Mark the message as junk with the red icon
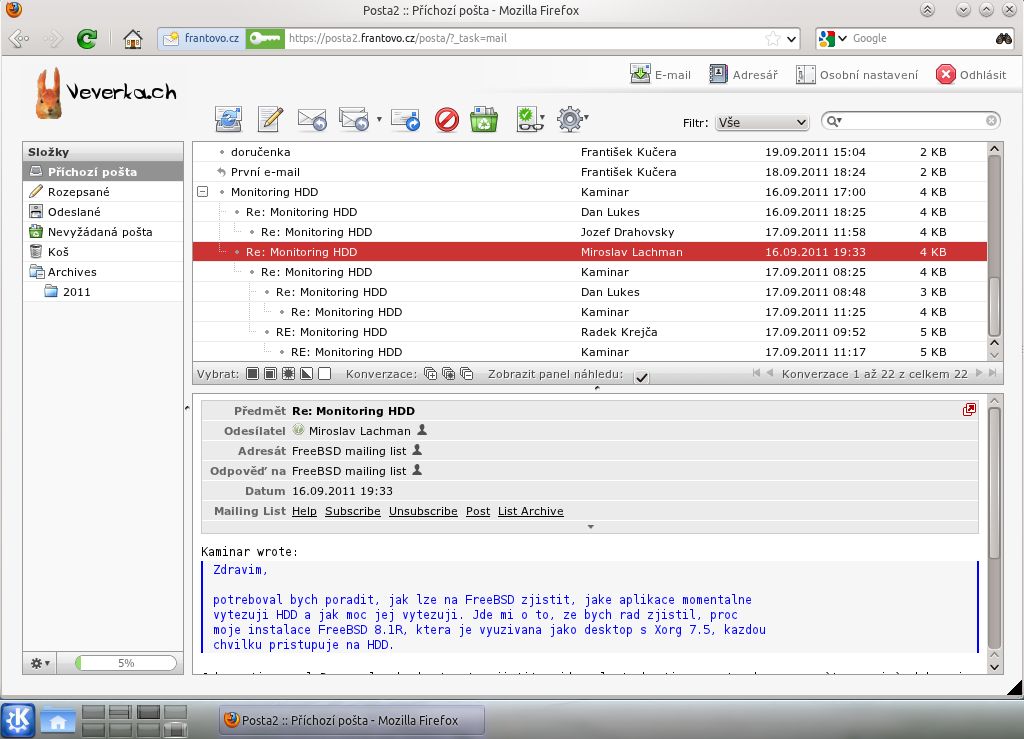Image resolution: width=1024 pixels, height=739 pixels. point(447,120)
